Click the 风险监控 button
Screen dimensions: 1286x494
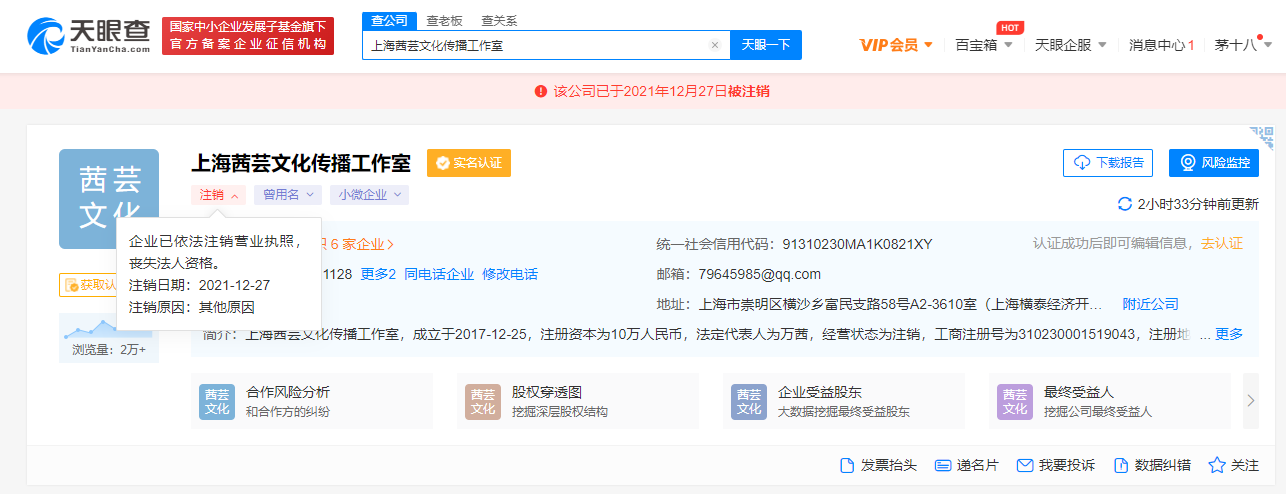(1214, 163)
